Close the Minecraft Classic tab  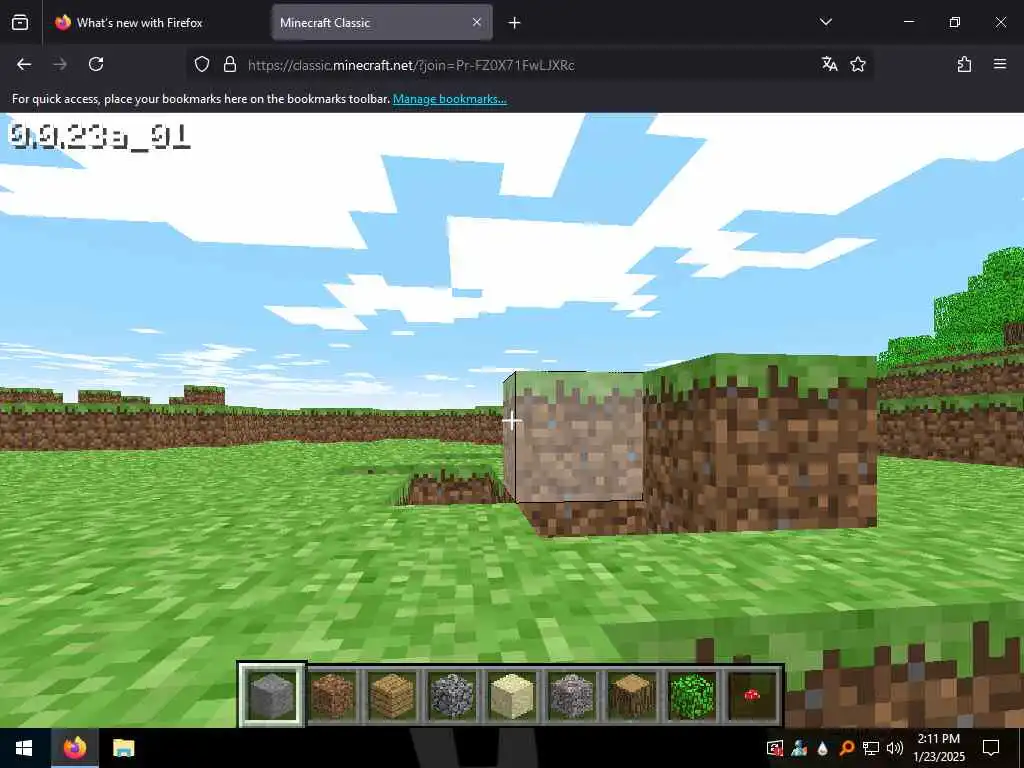477,22
